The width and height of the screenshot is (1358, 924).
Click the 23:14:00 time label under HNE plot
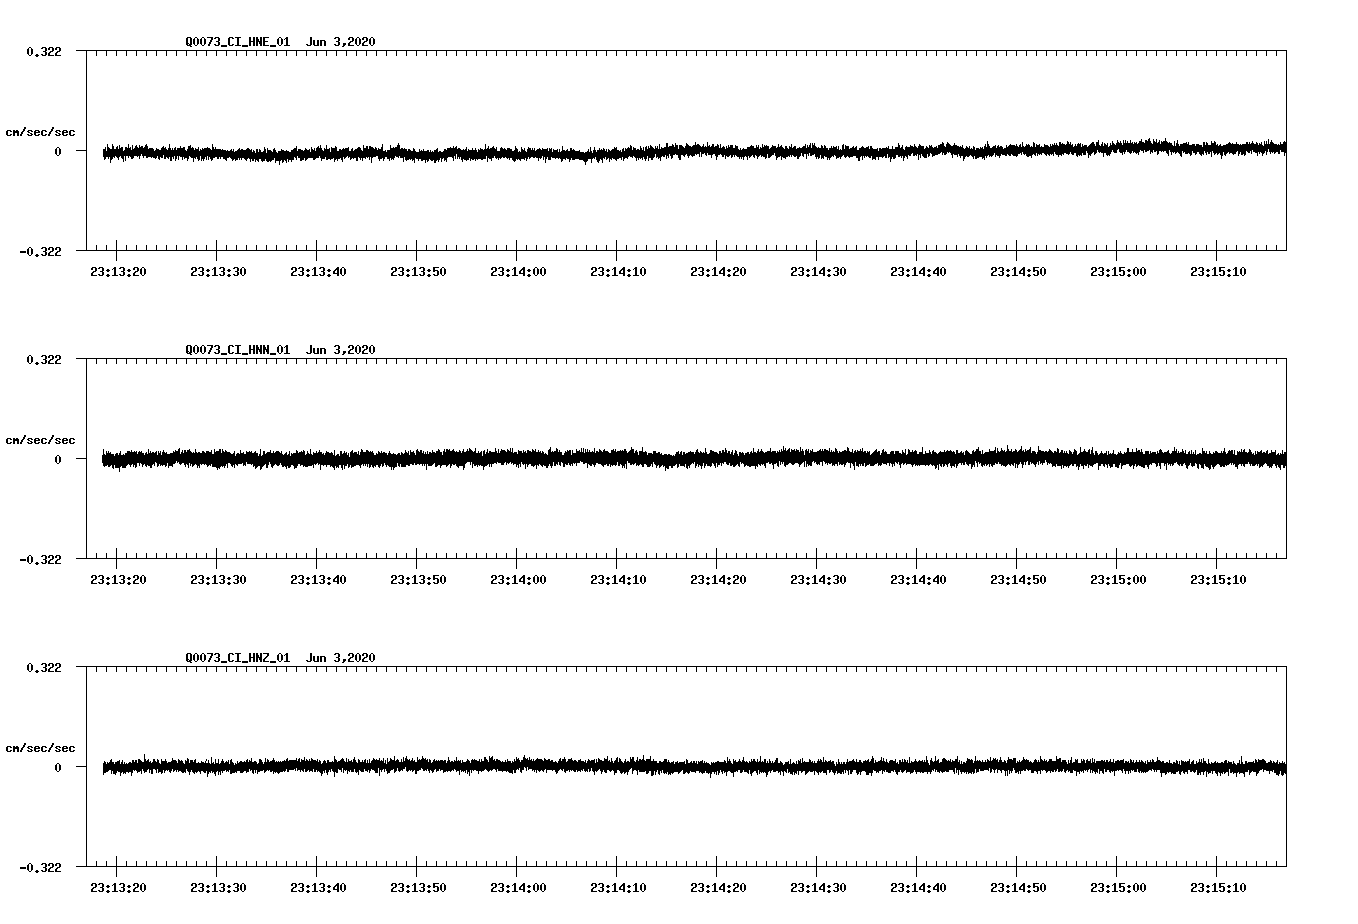tap(518, 272)
